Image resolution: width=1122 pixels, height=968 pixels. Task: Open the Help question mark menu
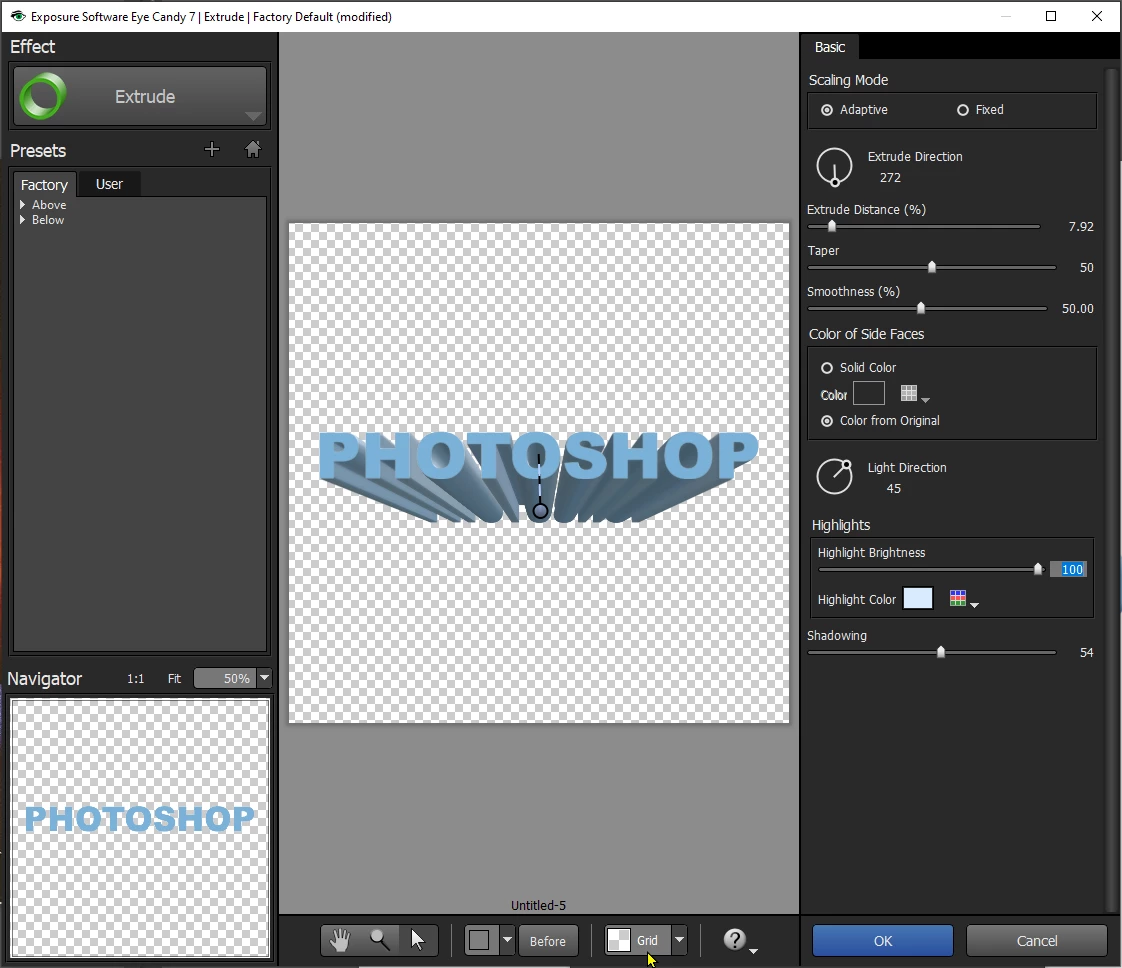[738, 940]
